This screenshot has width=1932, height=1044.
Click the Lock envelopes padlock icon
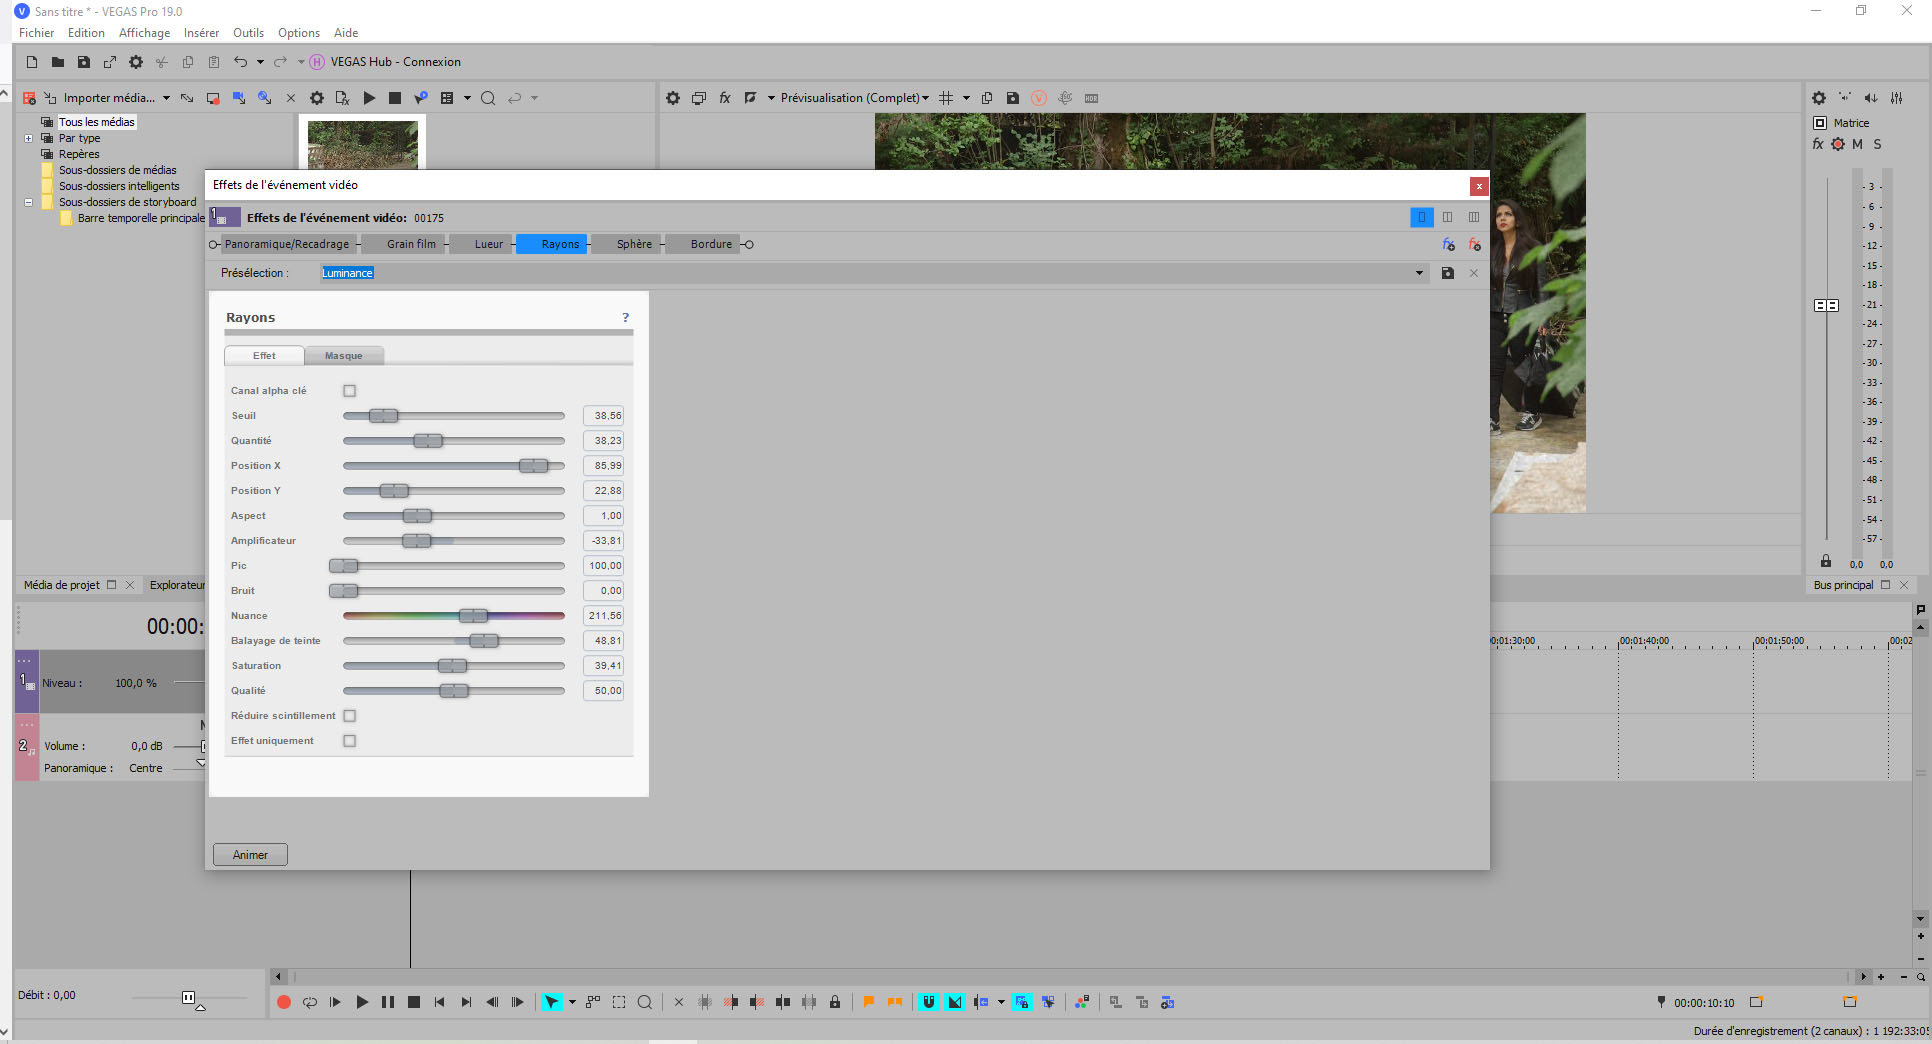pyautogui.click(x=835, y=1002)
